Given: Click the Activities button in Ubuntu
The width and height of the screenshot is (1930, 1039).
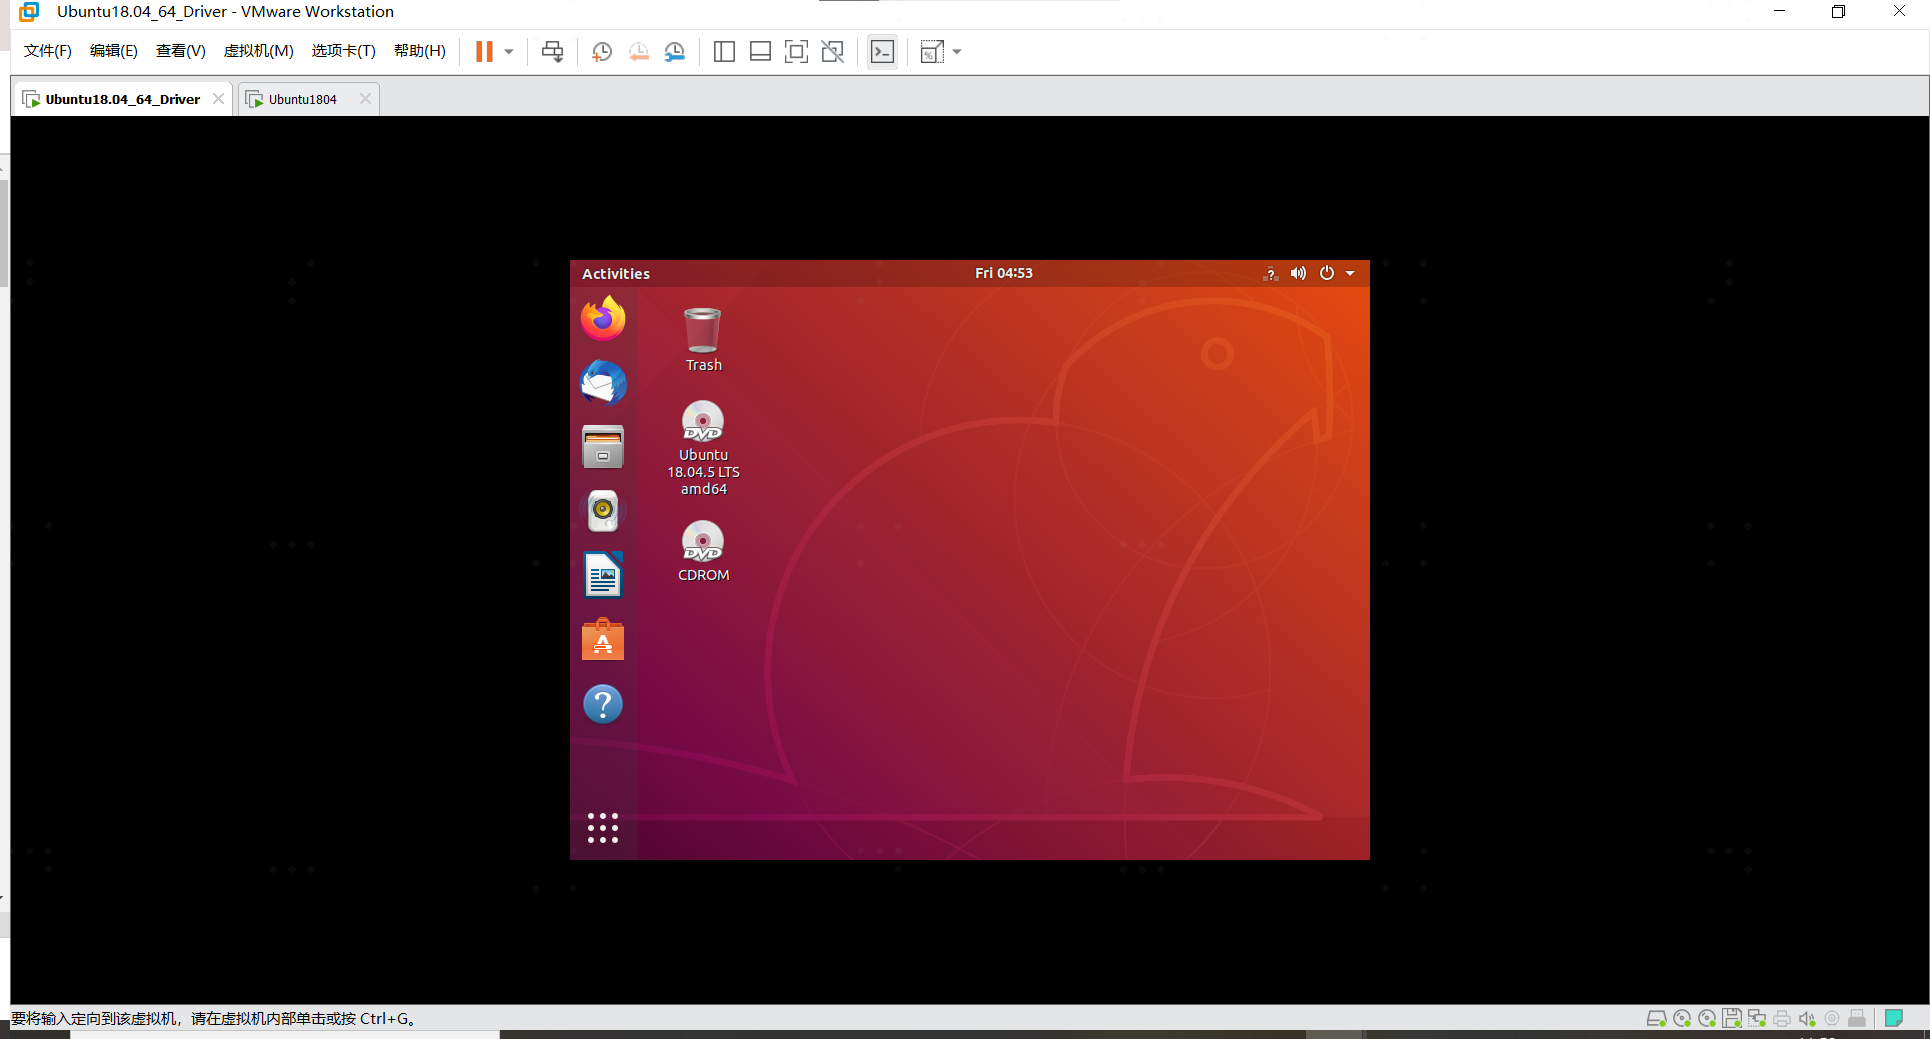Looking at the screenshot, I should click(x=615, y=273).
